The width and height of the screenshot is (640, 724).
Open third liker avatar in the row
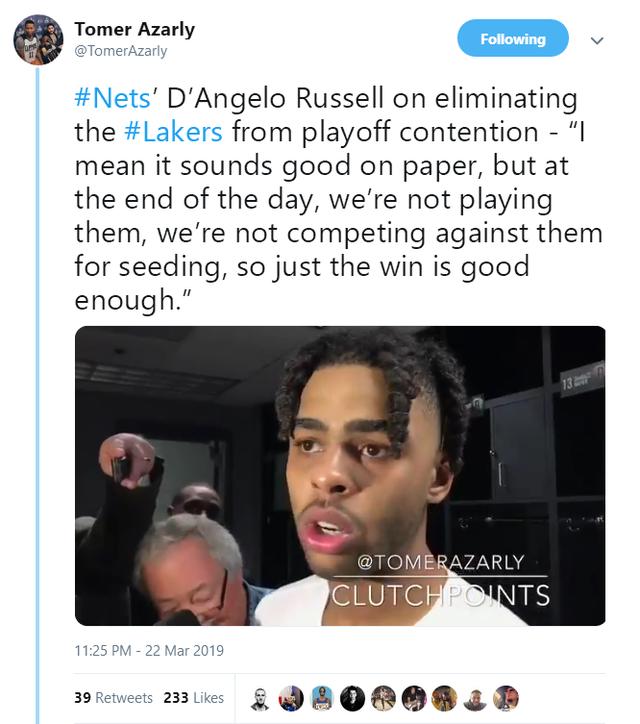322,698
